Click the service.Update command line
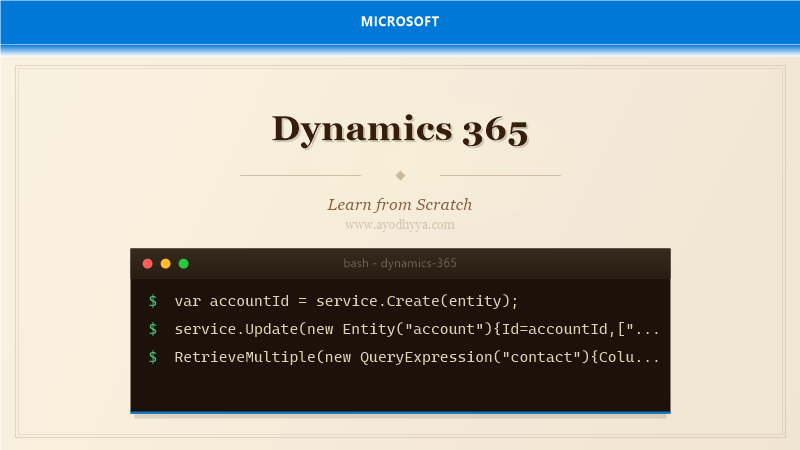This screenshot has width=800, height=450. [417, 329]
